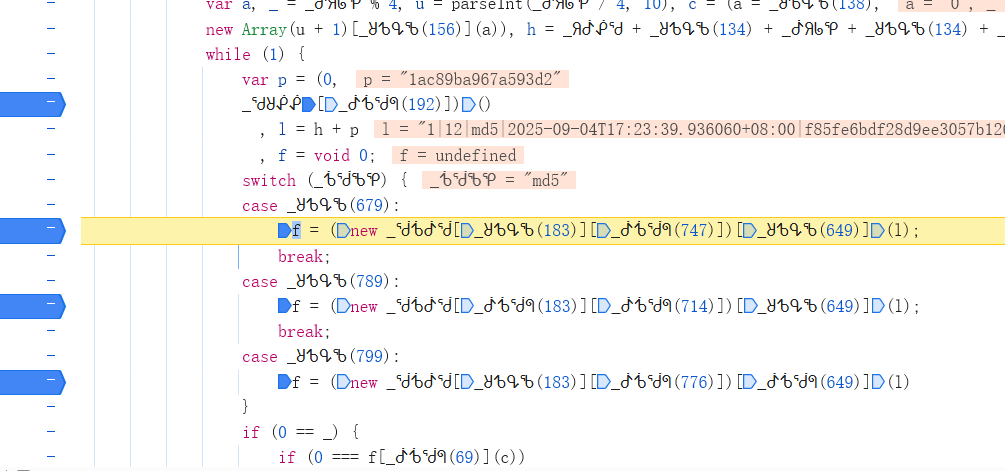This screenshot has height=471, width=1005.
Task: Click the 'break;' statement under the (747) line
Action: pyautogui.click(x=304, y=256)
